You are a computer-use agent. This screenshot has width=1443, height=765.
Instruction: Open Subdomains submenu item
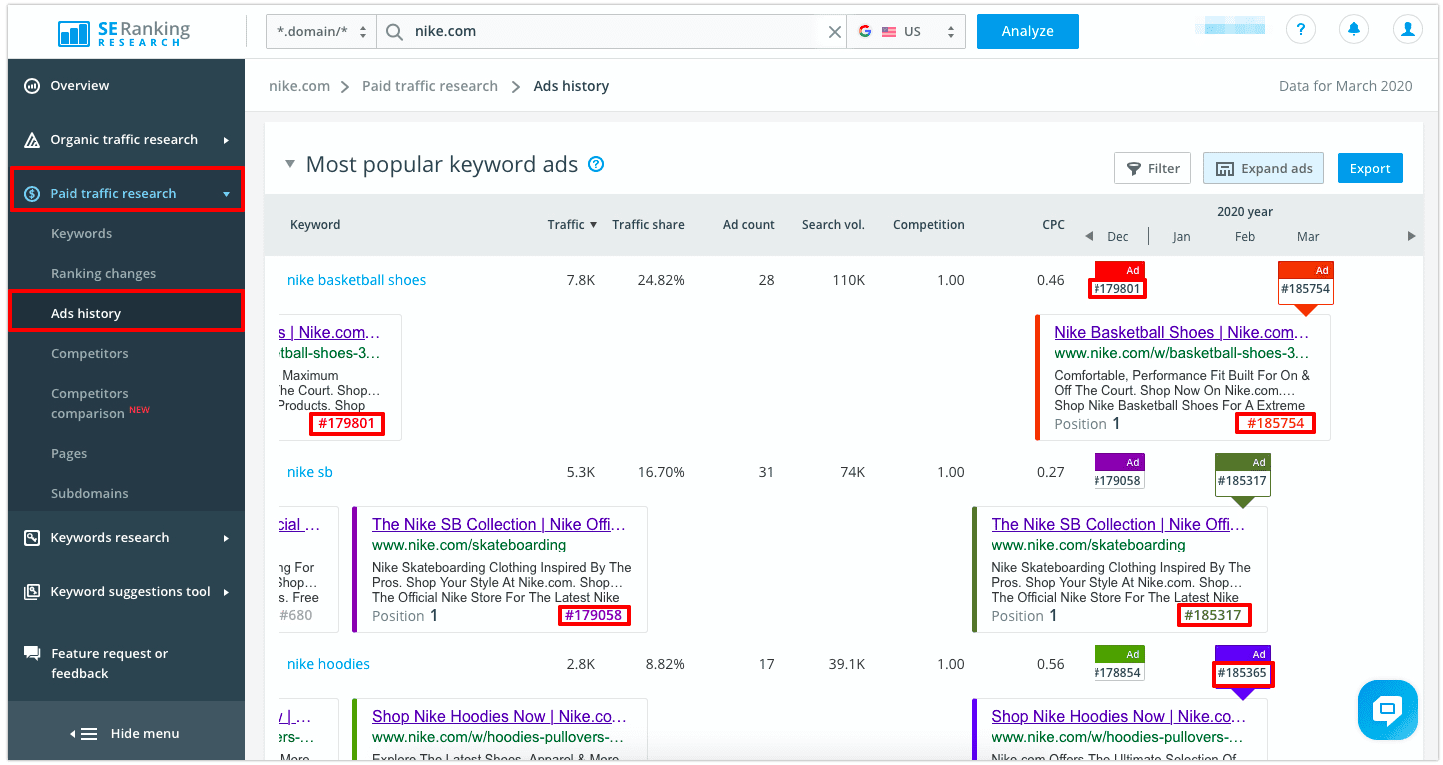click(90, 494)
